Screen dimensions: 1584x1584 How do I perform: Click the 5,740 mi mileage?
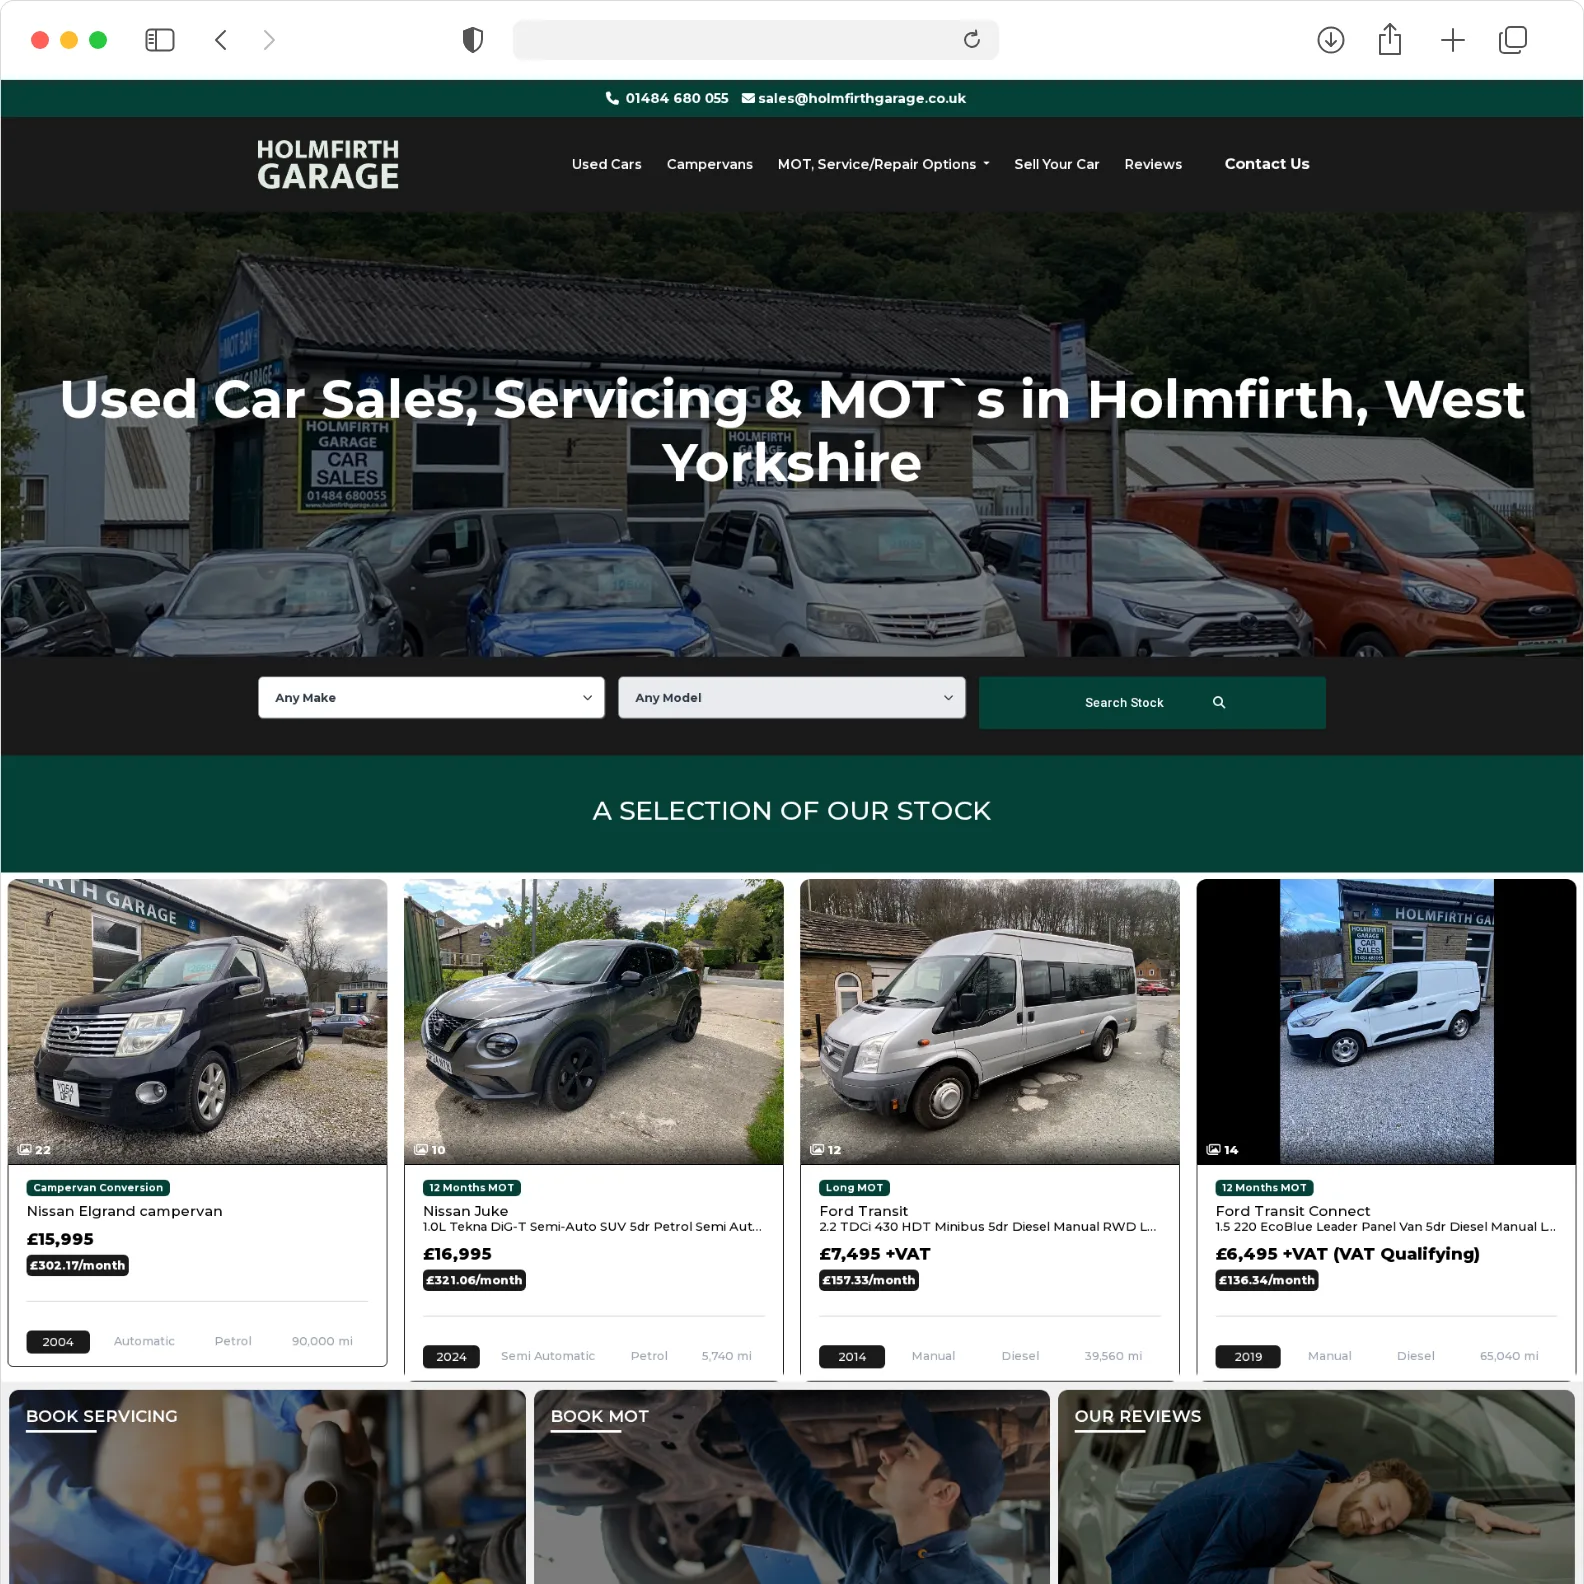pos(726,1356)
